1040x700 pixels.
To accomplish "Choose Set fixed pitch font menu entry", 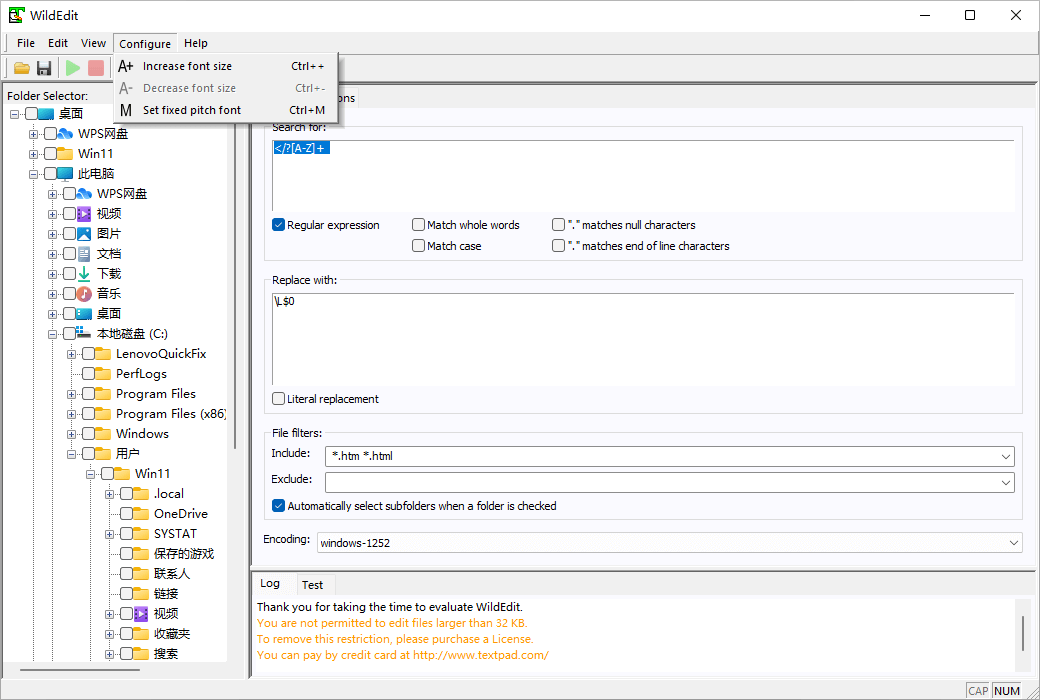I will tap(226, 110).
